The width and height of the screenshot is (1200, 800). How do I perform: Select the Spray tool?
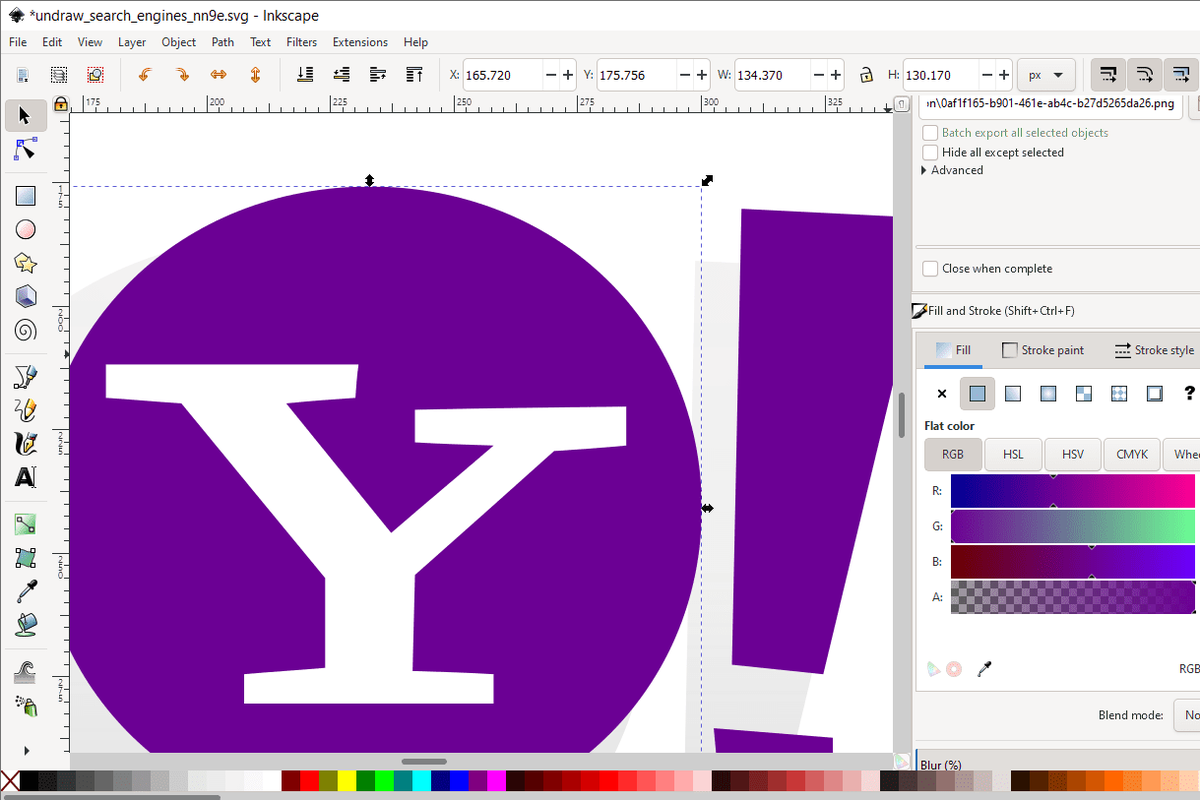click(x=26, y=705)
